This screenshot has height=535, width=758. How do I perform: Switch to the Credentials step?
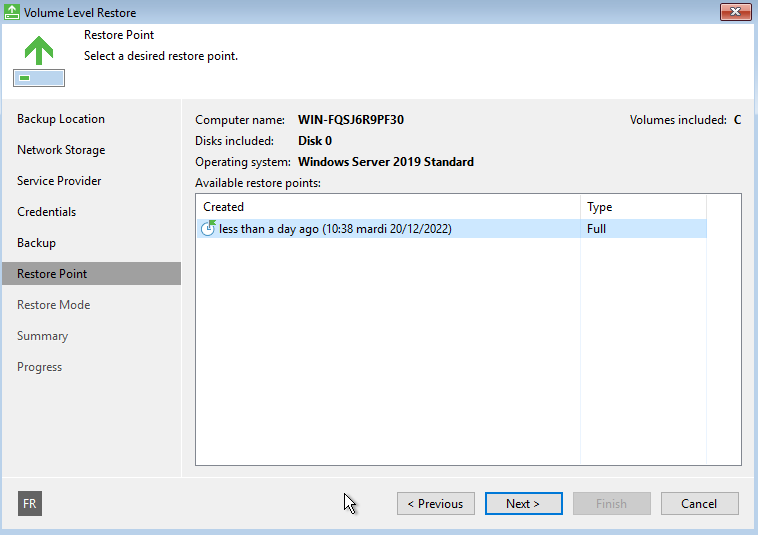46,212
